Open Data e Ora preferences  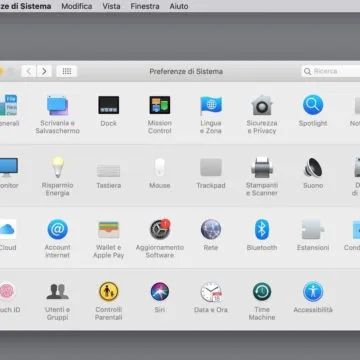point(211,297)
